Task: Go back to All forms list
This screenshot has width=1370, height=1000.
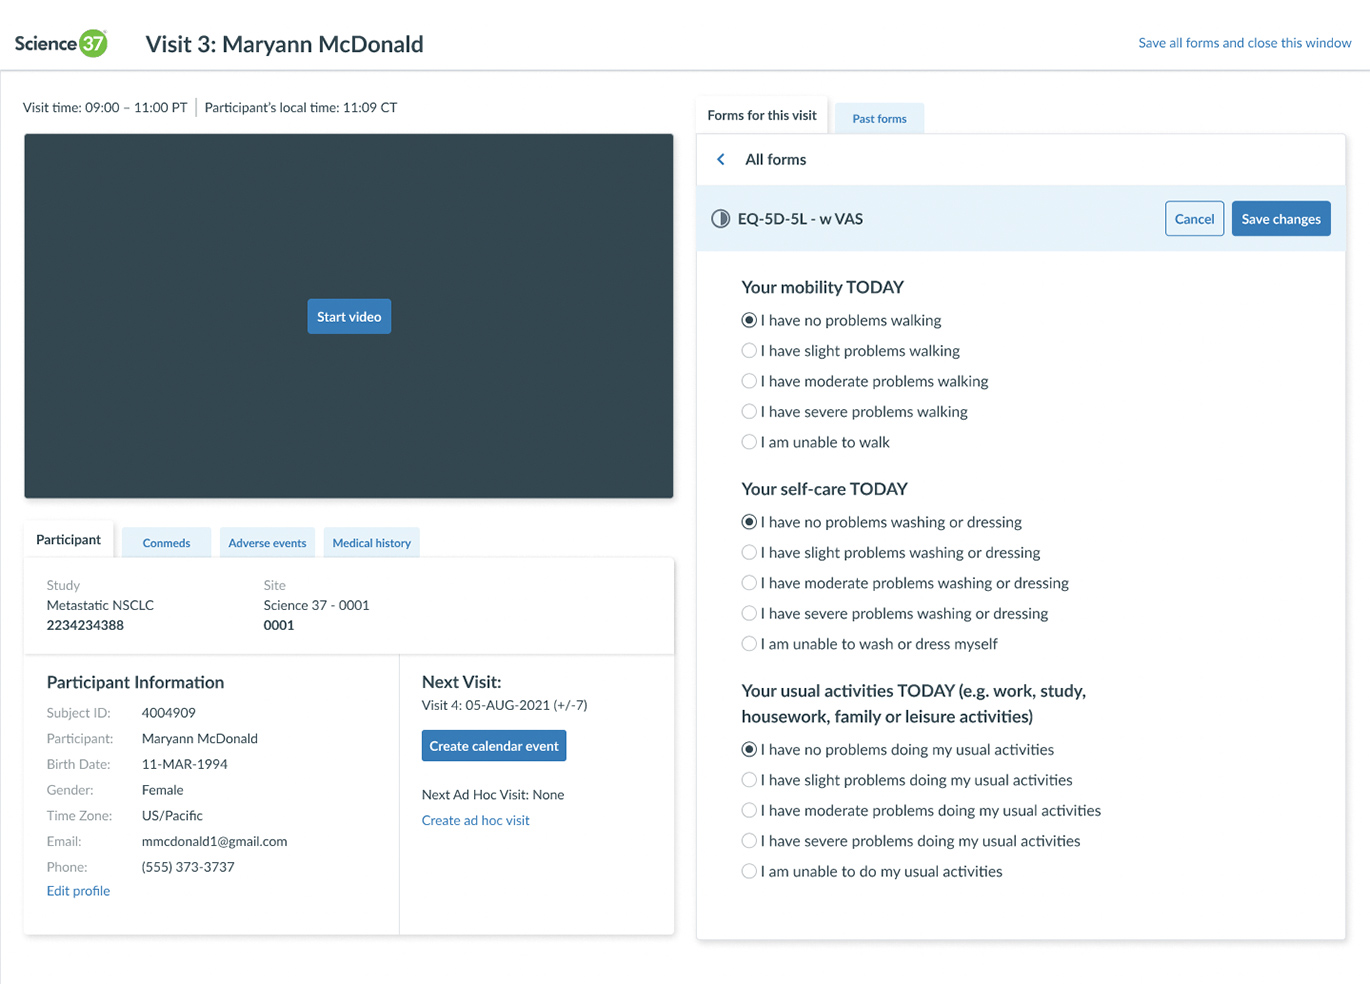Action: click(775, 160)
